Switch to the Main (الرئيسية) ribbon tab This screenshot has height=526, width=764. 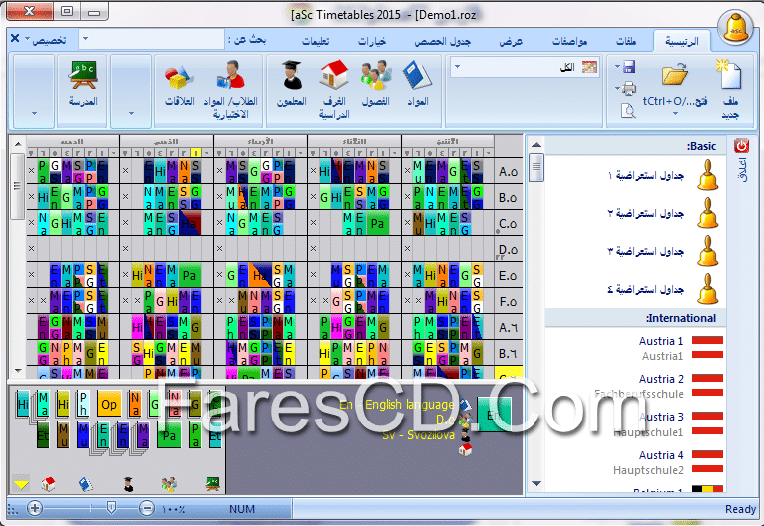[681, 41]
